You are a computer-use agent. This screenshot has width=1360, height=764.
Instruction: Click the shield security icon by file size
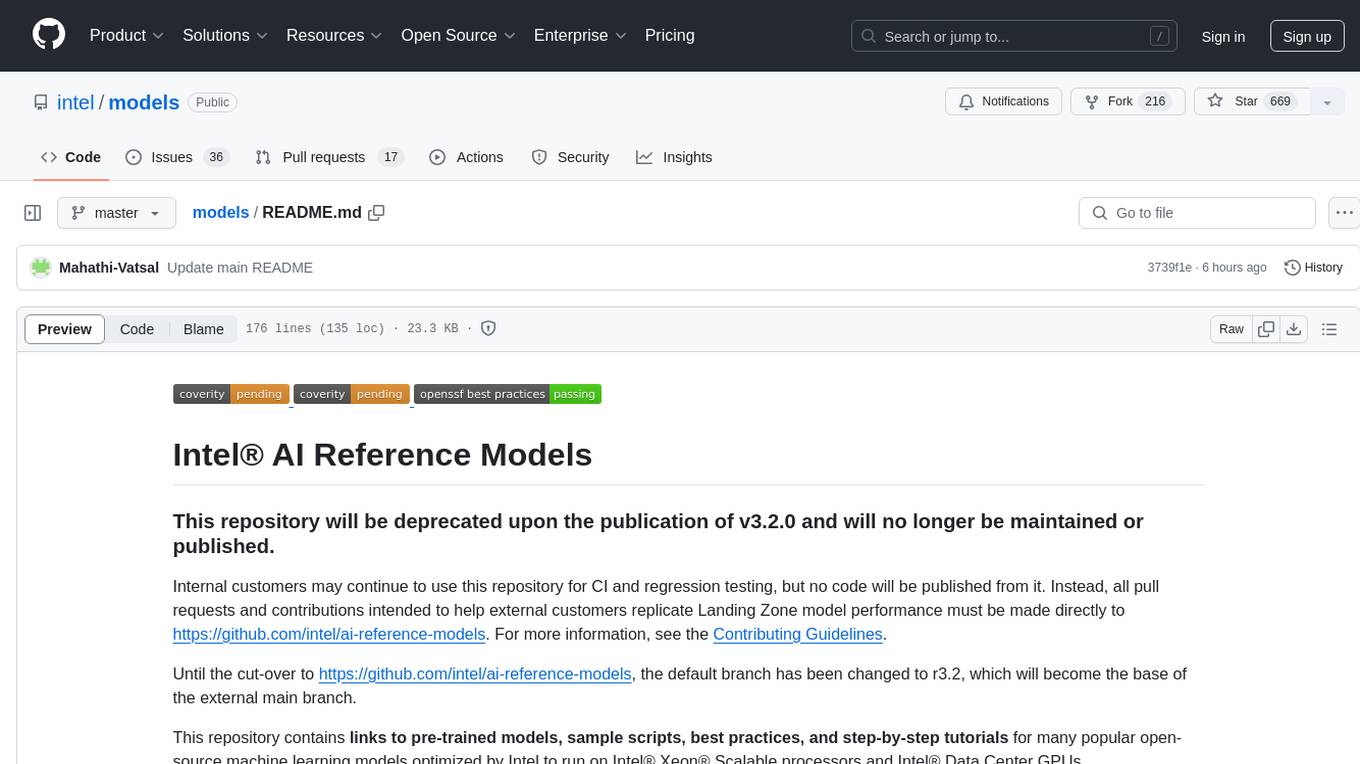488,328
